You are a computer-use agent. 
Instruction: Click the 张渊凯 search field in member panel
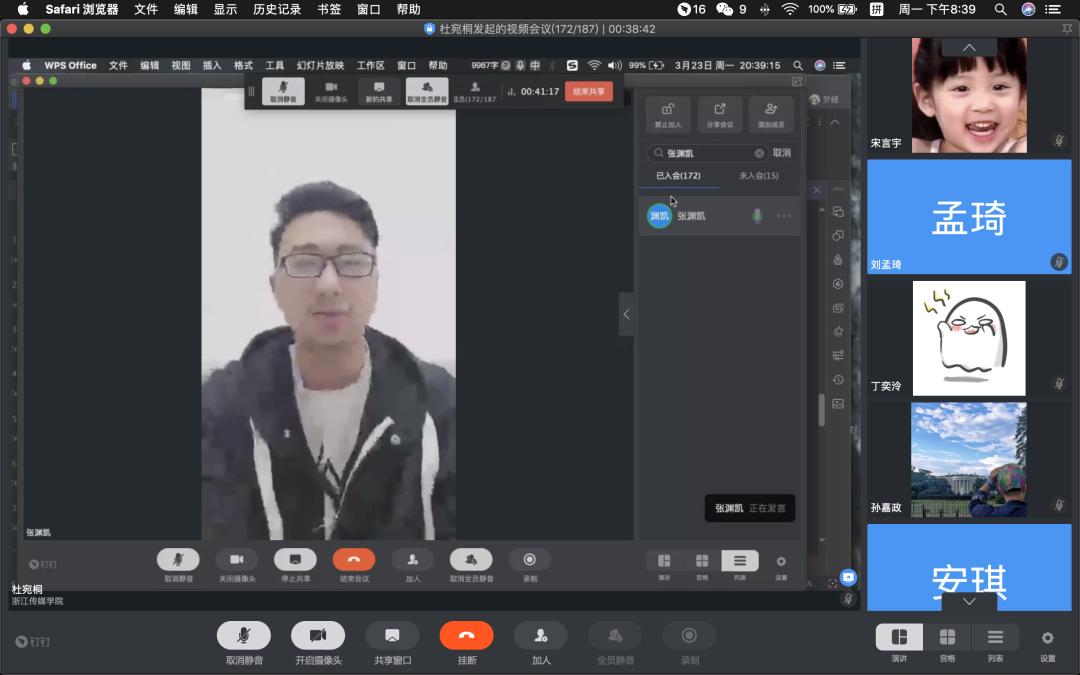click(708, 153)
